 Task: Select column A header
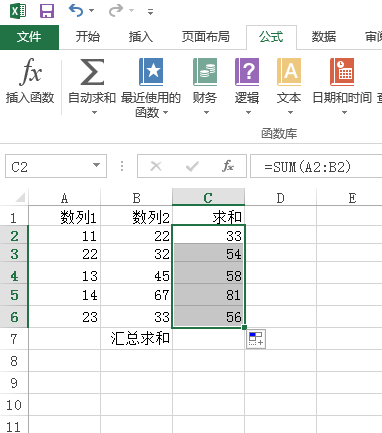(65, 198)
